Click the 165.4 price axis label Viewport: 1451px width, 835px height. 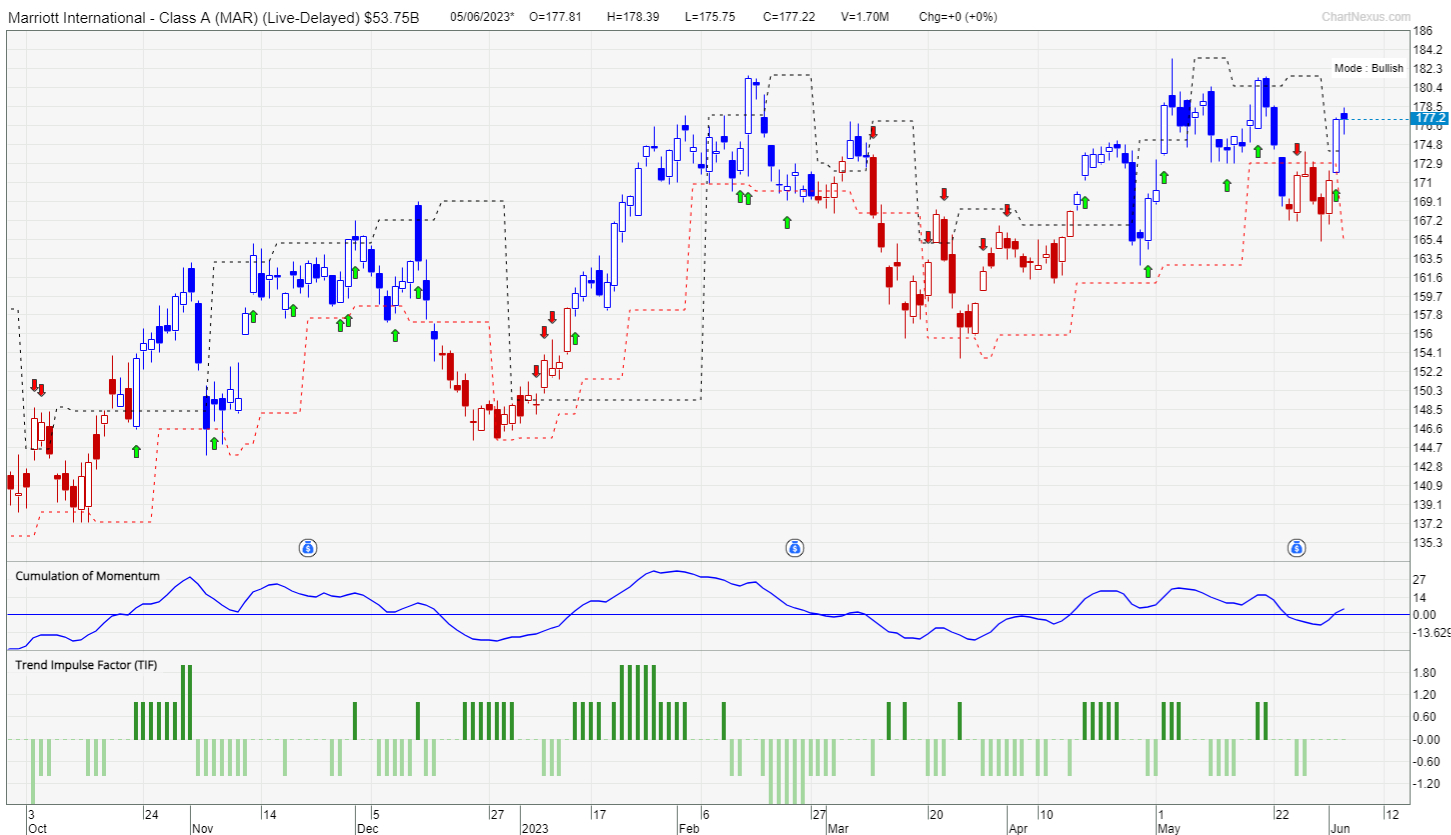click(x=1427, y=240)
